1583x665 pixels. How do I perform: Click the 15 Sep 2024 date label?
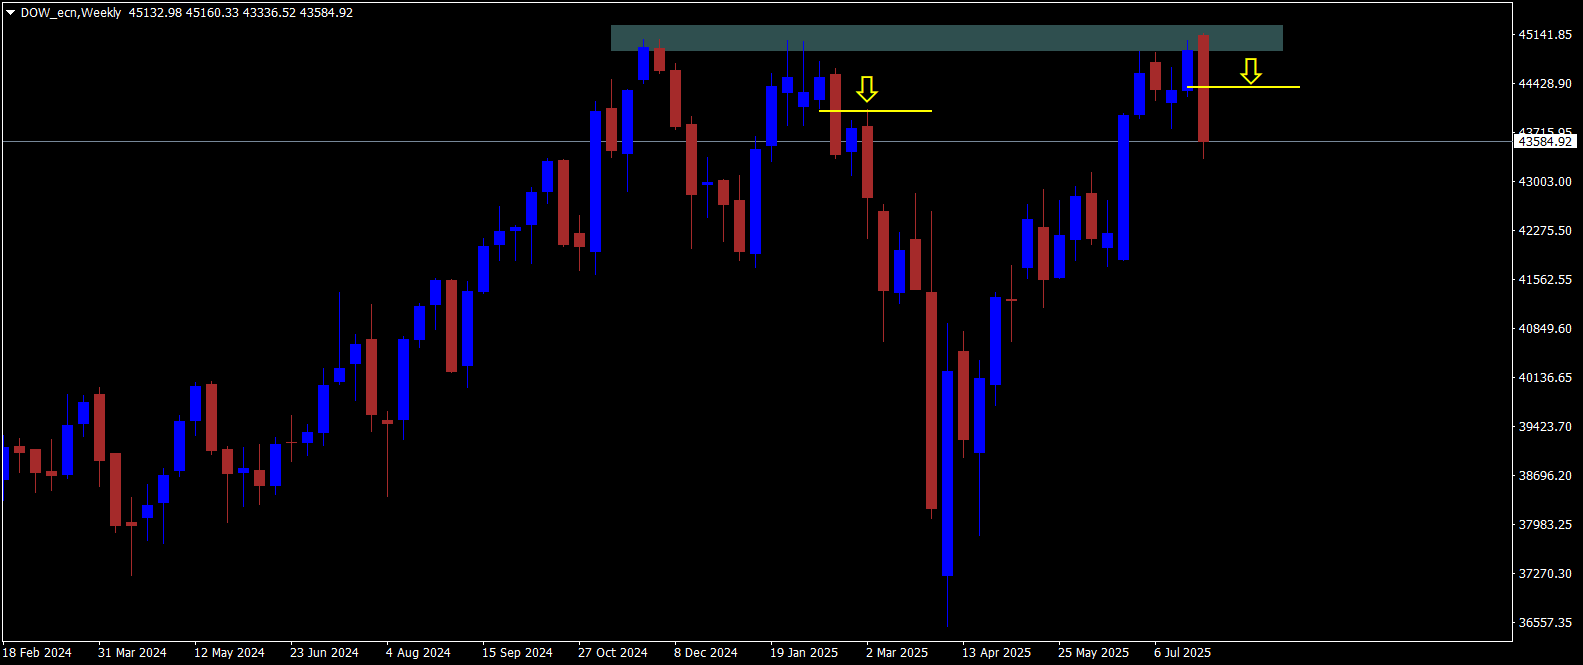pyautogui.click(x=517, y=653)
